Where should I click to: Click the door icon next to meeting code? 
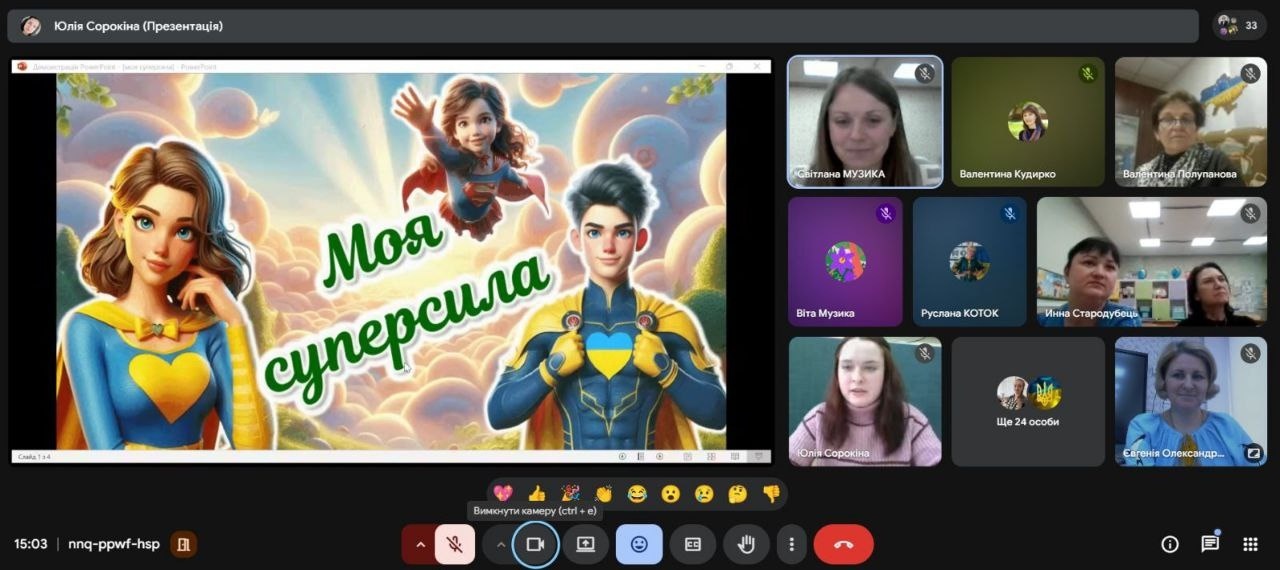[x=183, y=544]
